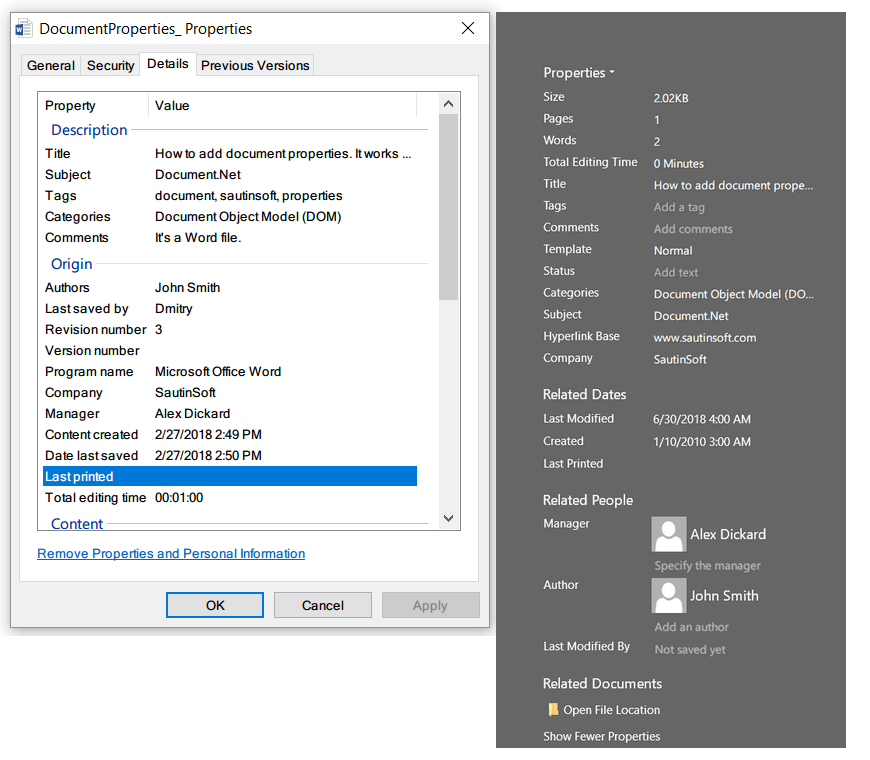Click the Word document icon in title bar
870x760 pixels.
25,29
